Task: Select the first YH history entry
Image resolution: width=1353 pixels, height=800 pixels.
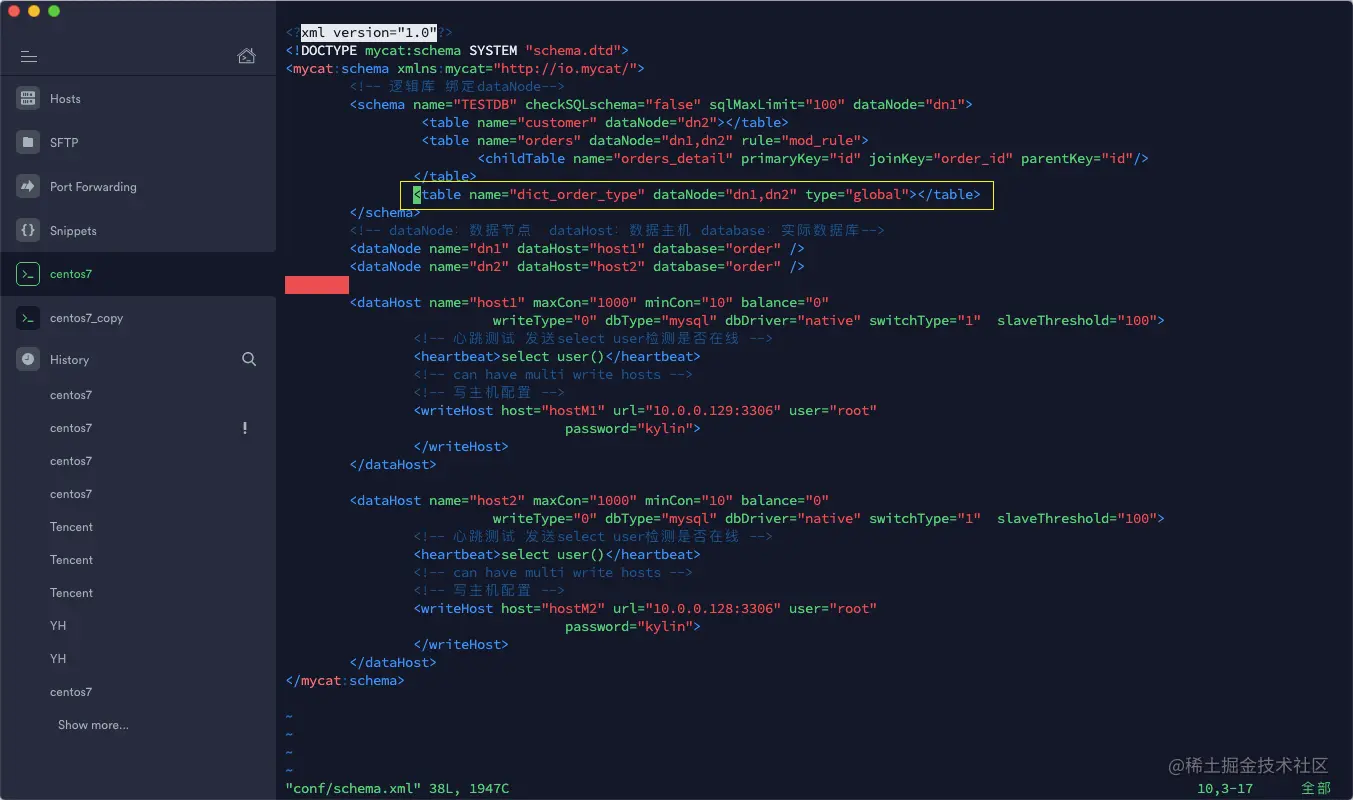Action: point(58,626)
